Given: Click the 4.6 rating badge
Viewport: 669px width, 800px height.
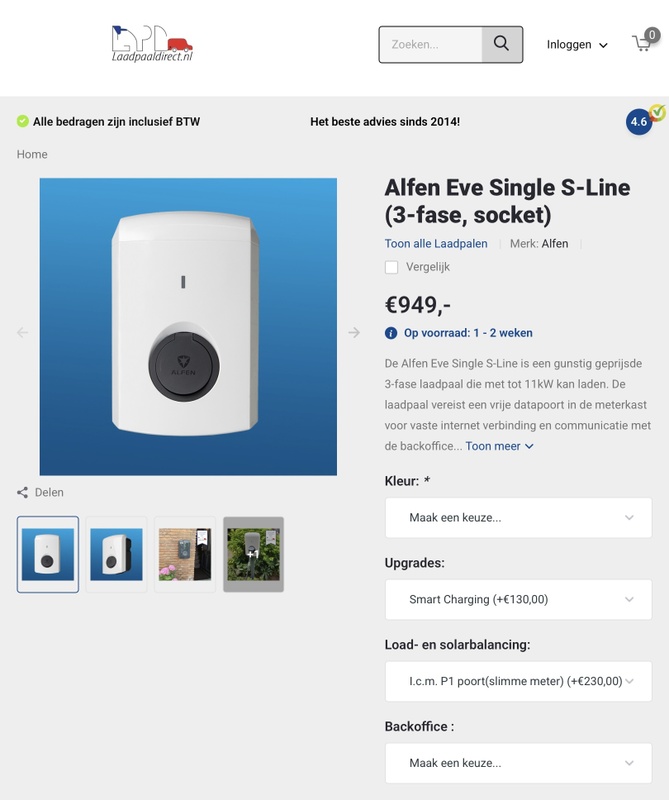Looking at the screenshot, I should [x=639, y=122].
